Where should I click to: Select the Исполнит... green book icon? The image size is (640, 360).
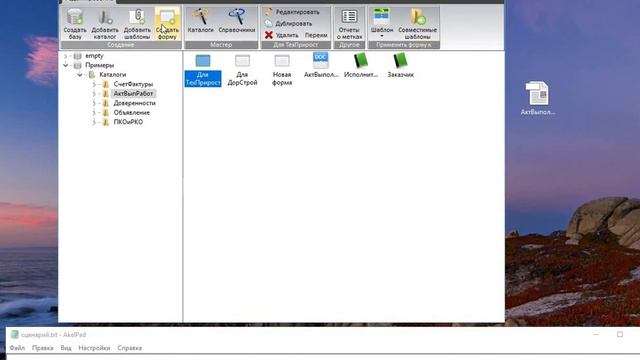tap(361, 65)
